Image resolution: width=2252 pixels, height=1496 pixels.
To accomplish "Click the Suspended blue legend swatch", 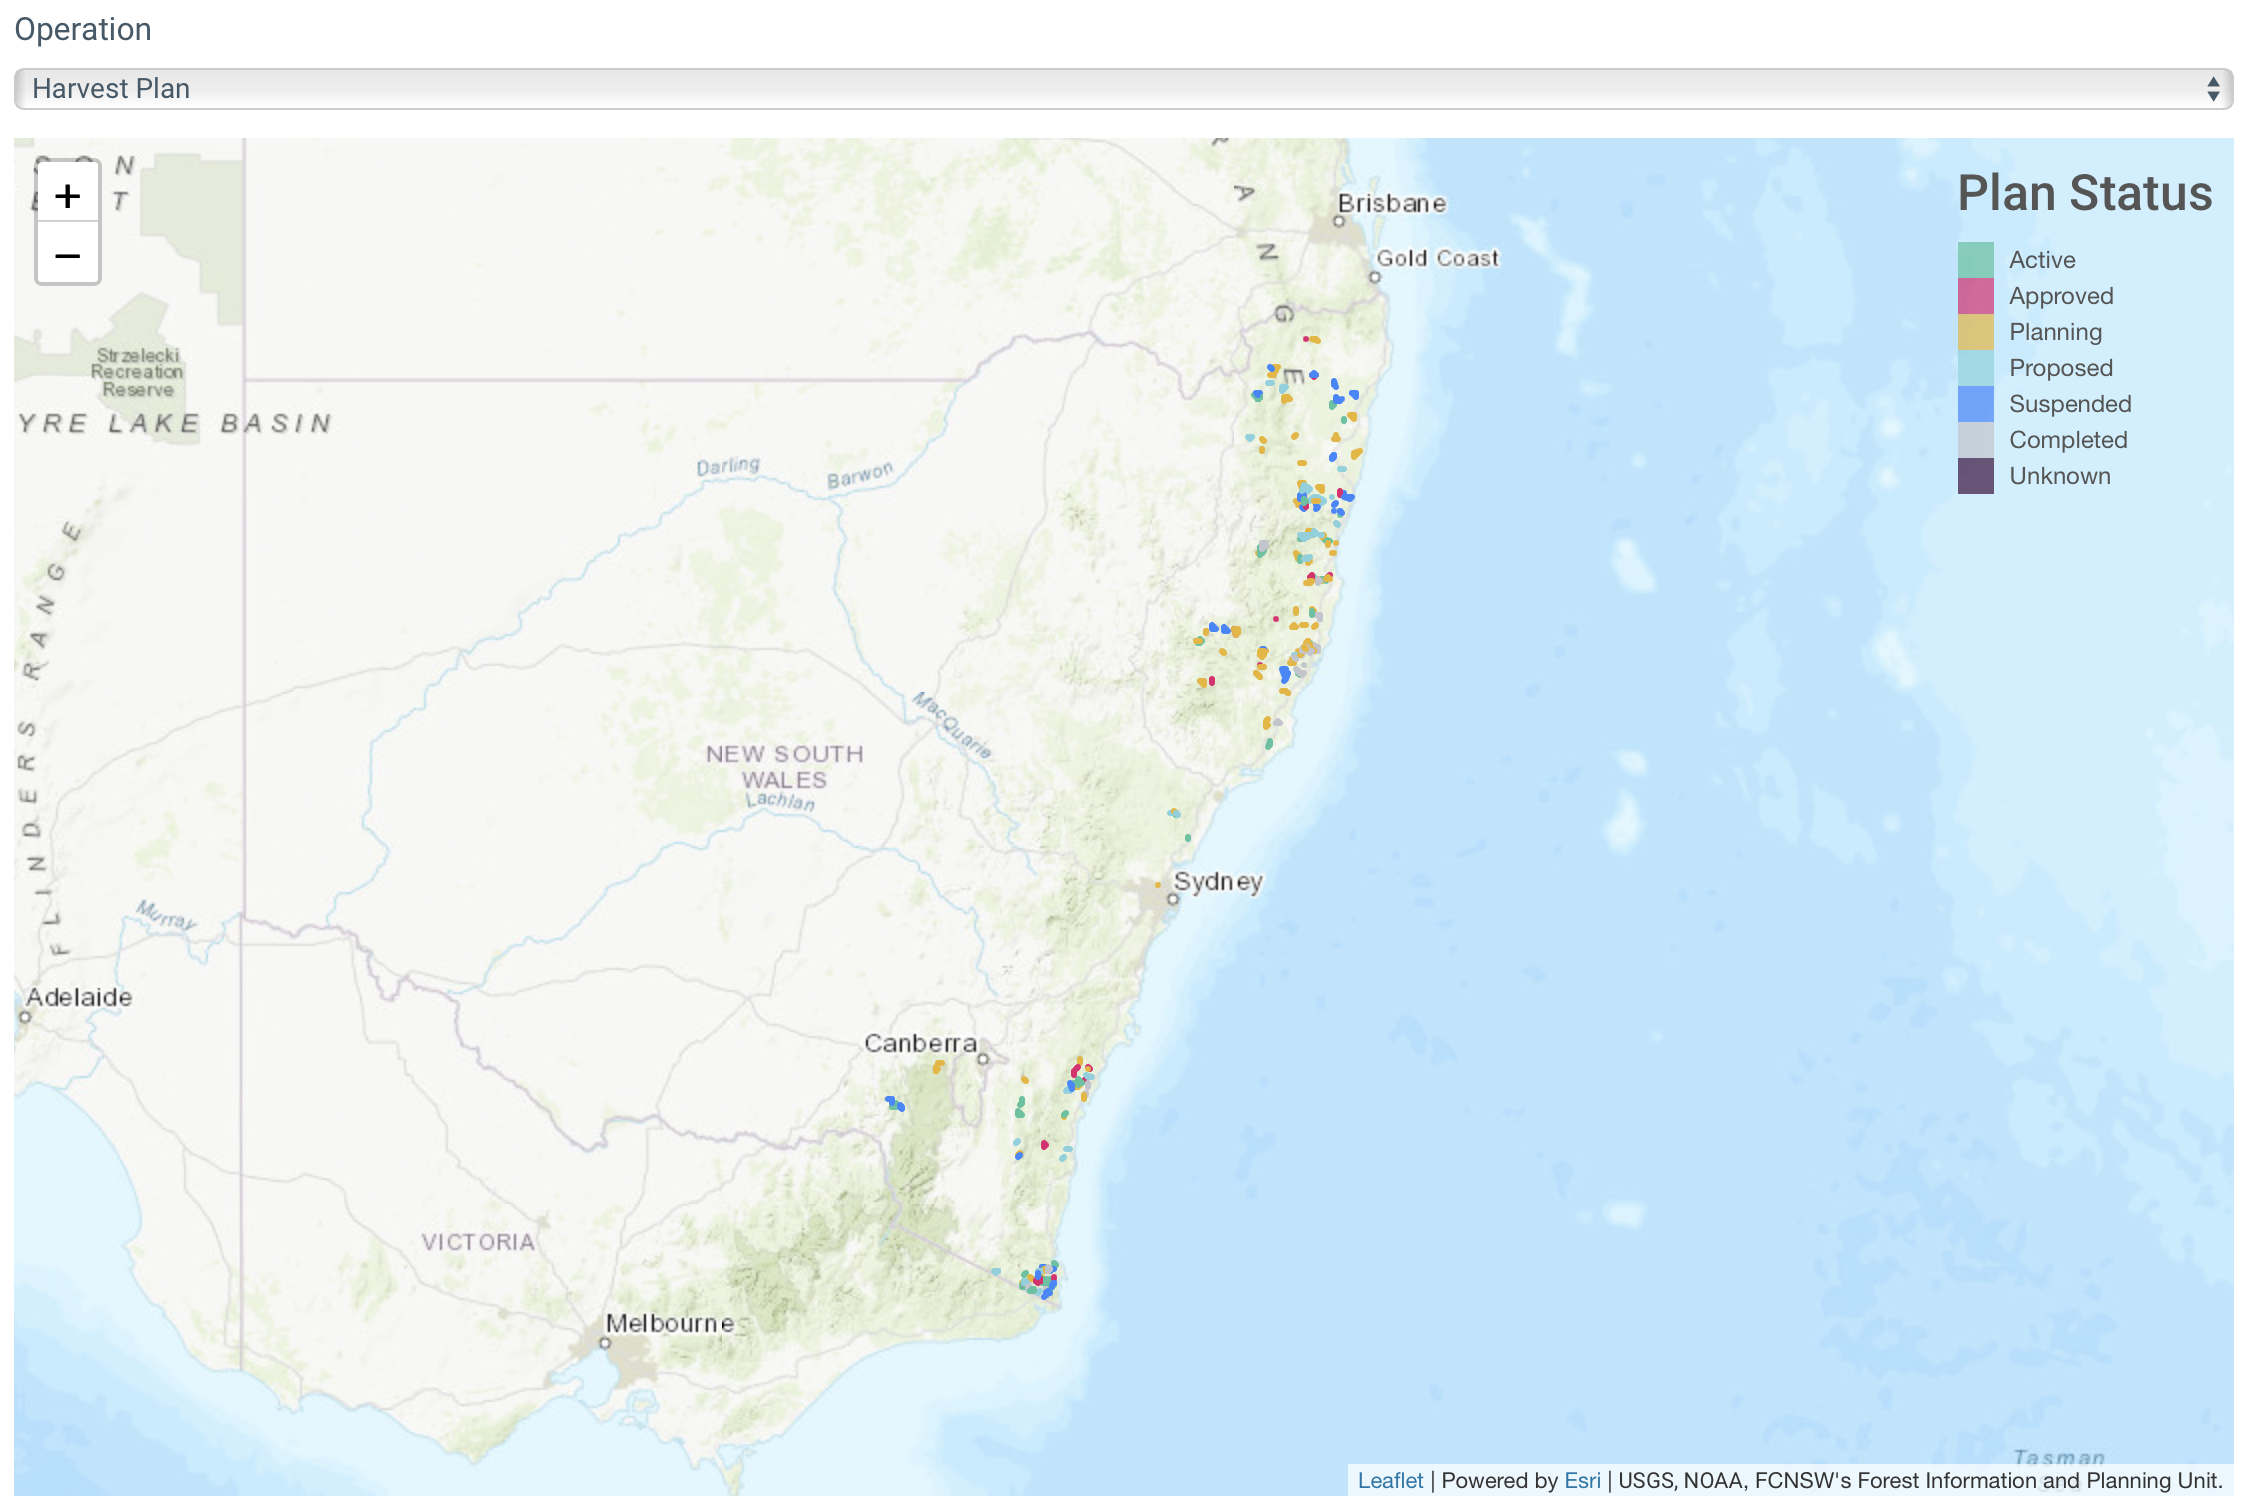I will coord(1975,404).
